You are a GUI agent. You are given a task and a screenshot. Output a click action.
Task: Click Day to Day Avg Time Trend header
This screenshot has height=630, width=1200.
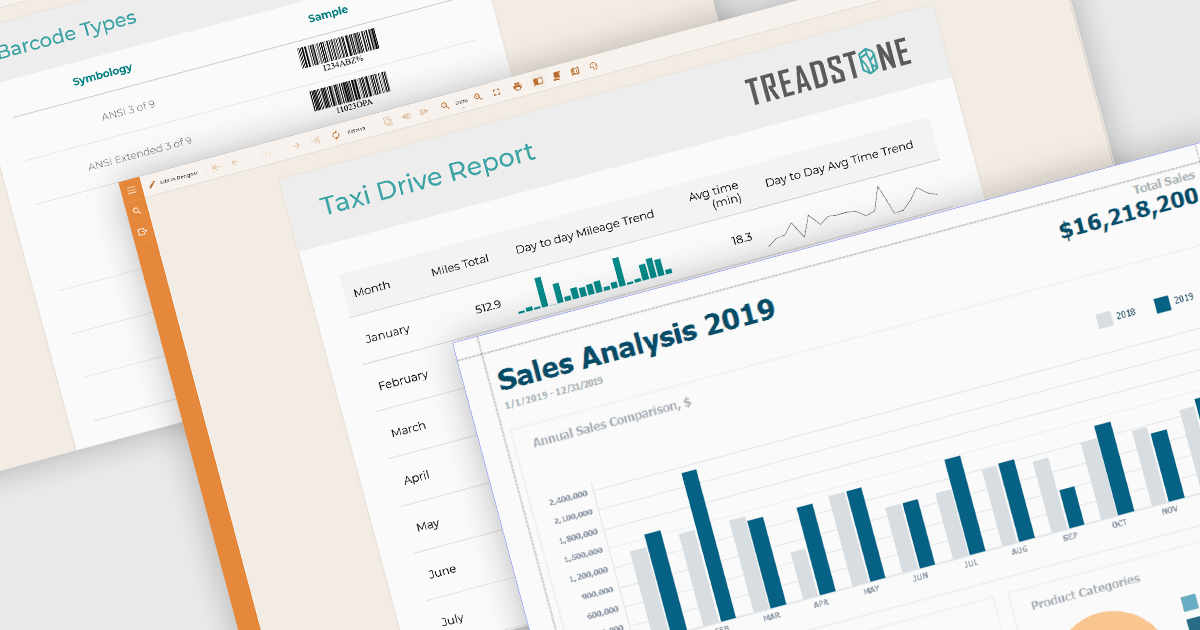coord(839,164)
